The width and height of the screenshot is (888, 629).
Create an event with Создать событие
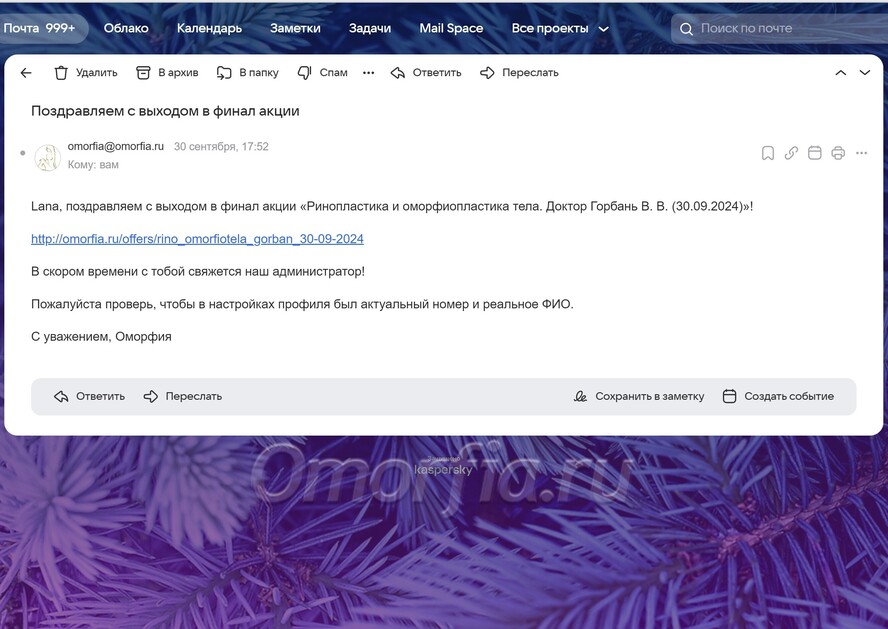coord(778,396)
